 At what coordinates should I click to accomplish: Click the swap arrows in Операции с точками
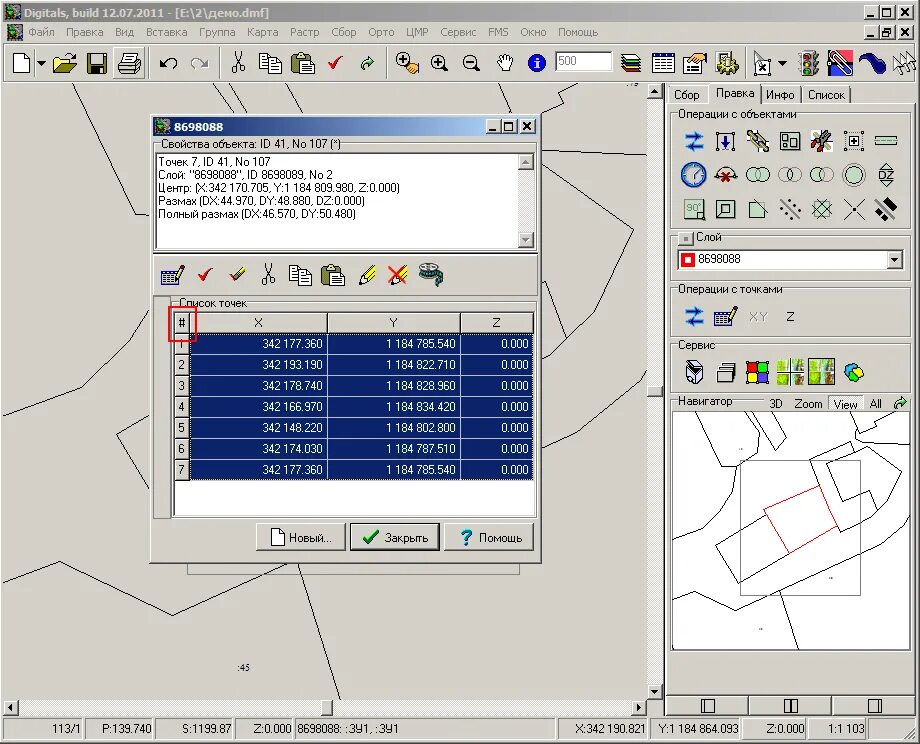tap(694, 317)
